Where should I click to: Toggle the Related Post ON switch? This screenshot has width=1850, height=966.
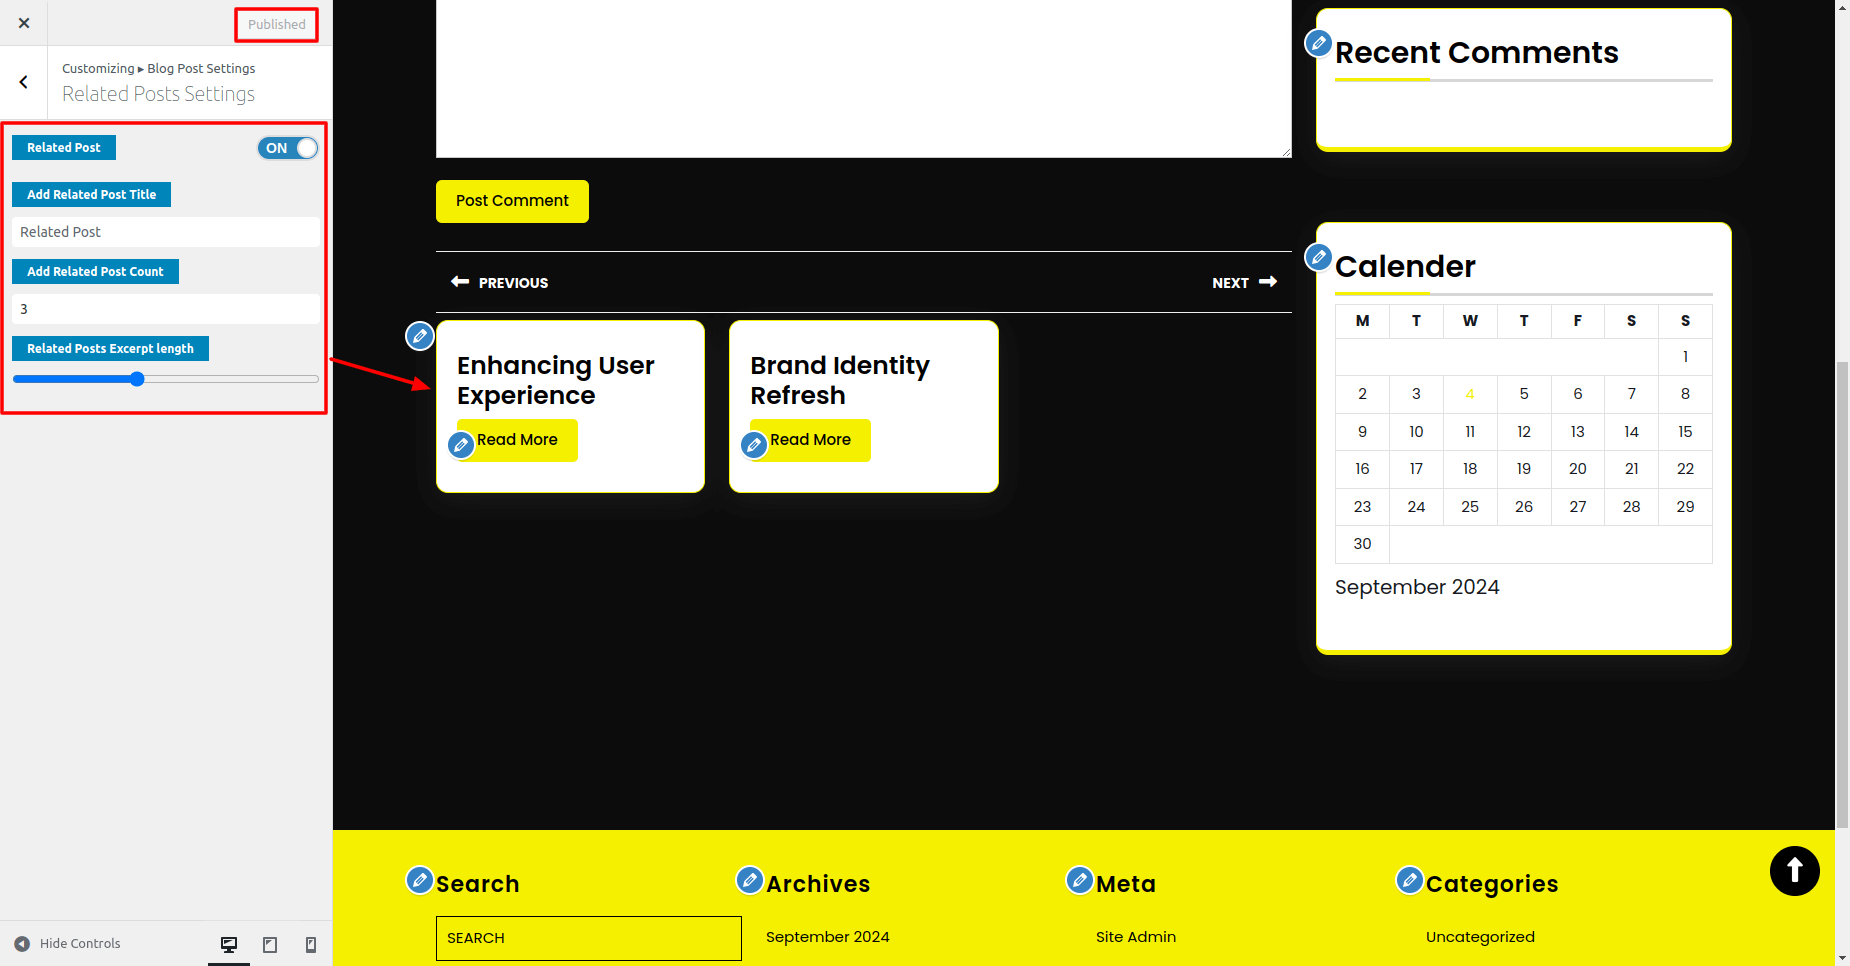tap(288, 148)
